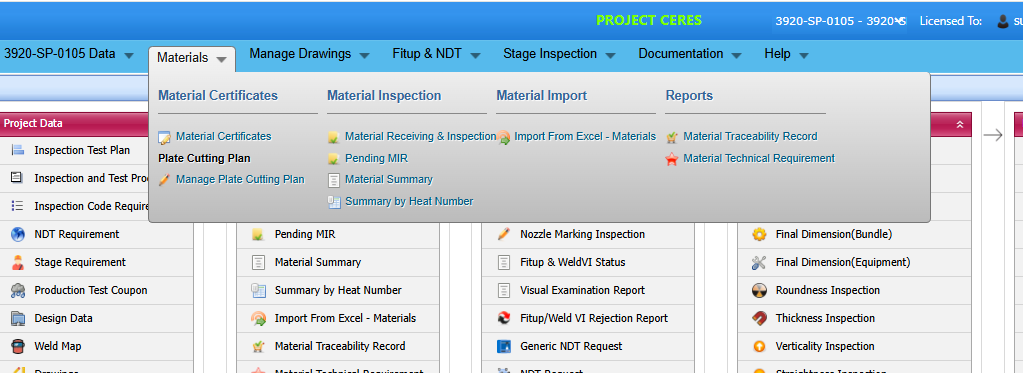Open the project selector 3920-SP-0105 dropdown
Viewport: 1023px width, 373px height.
(840, 21)
